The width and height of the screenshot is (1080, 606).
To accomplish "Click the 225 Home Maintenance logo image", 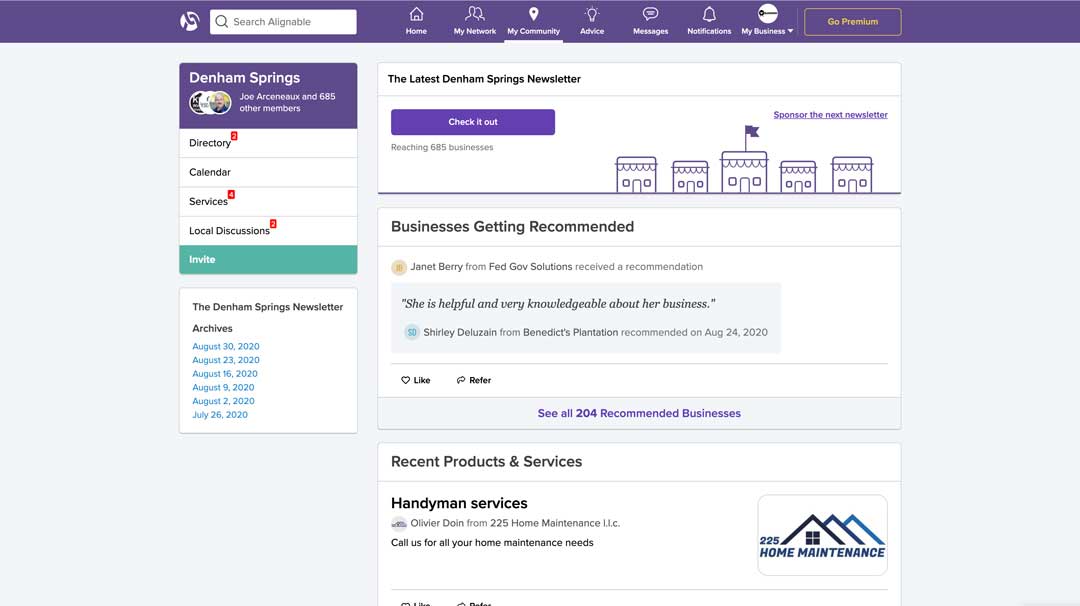I will point(822,535).
